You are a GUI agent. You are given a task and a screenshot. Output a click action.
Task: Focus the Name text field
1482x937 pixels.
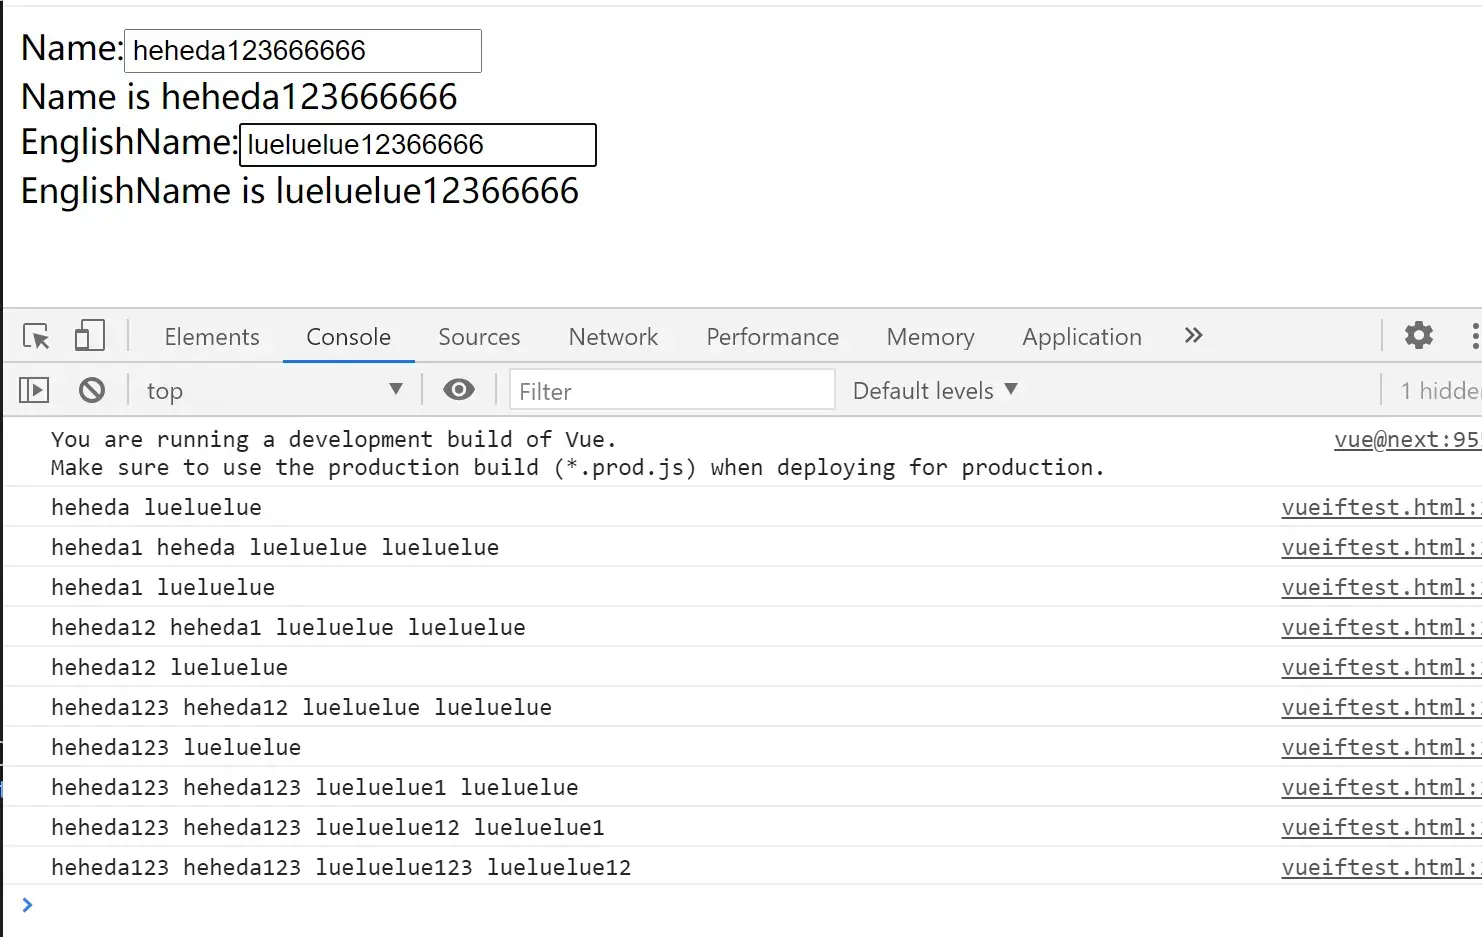click(303, 51)
